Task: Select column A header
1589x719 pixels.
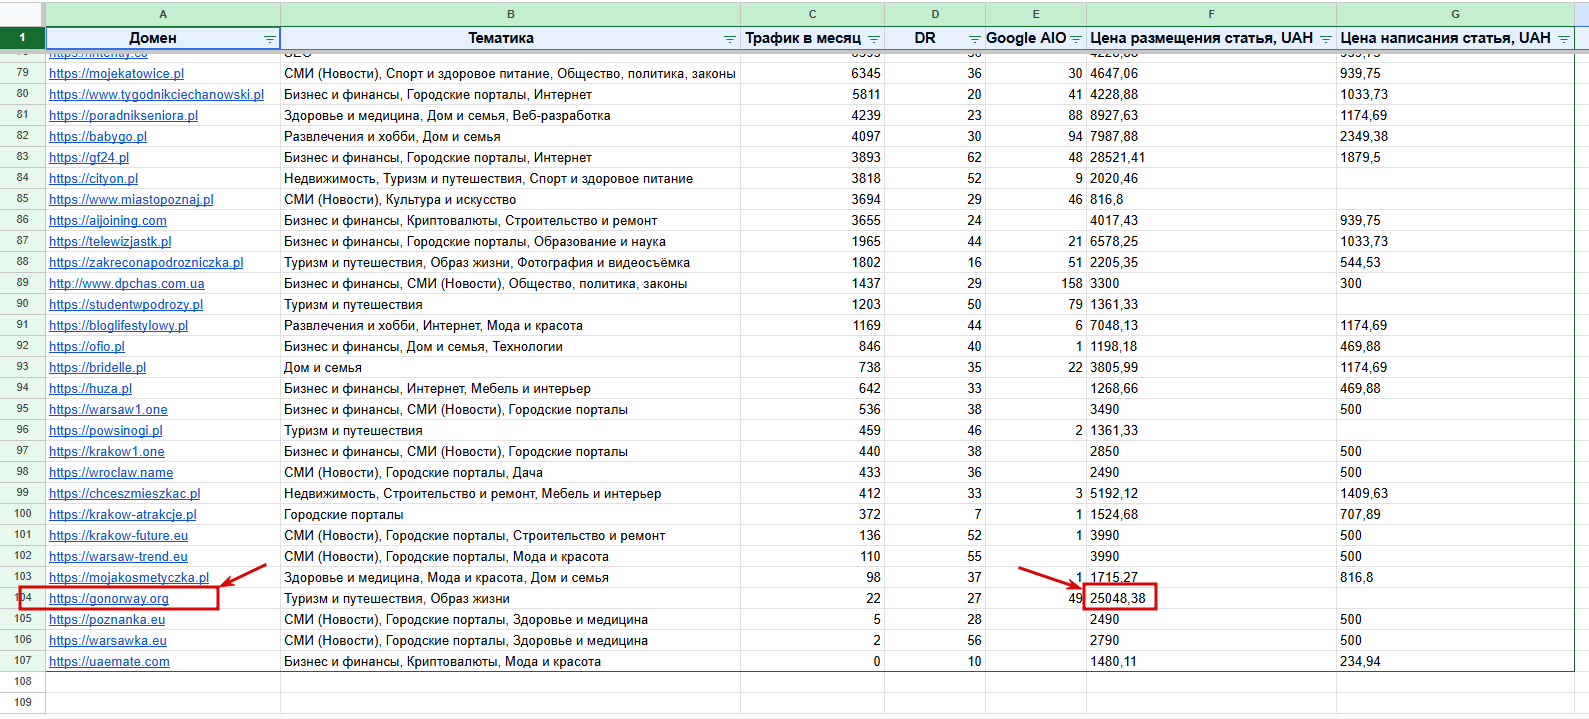Action: (163, 14)
